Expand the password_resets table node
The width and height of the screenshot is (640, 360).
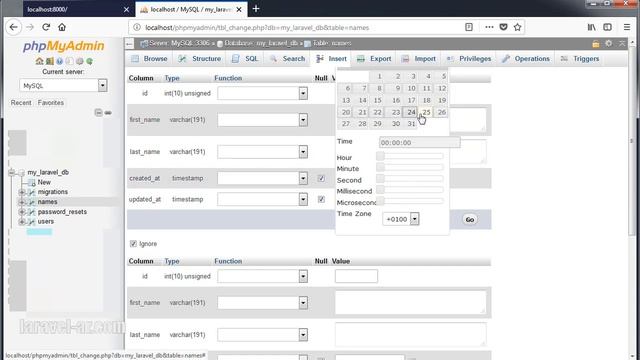pos(22,212)
